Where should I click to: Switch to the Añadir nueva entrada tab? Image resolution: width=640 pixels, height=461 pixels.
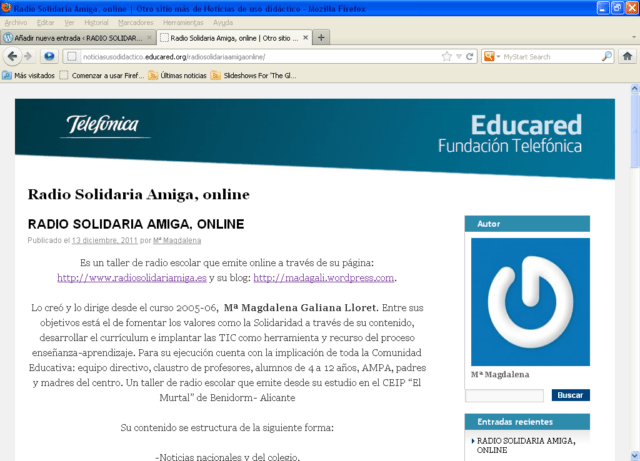tap(78, 37)
